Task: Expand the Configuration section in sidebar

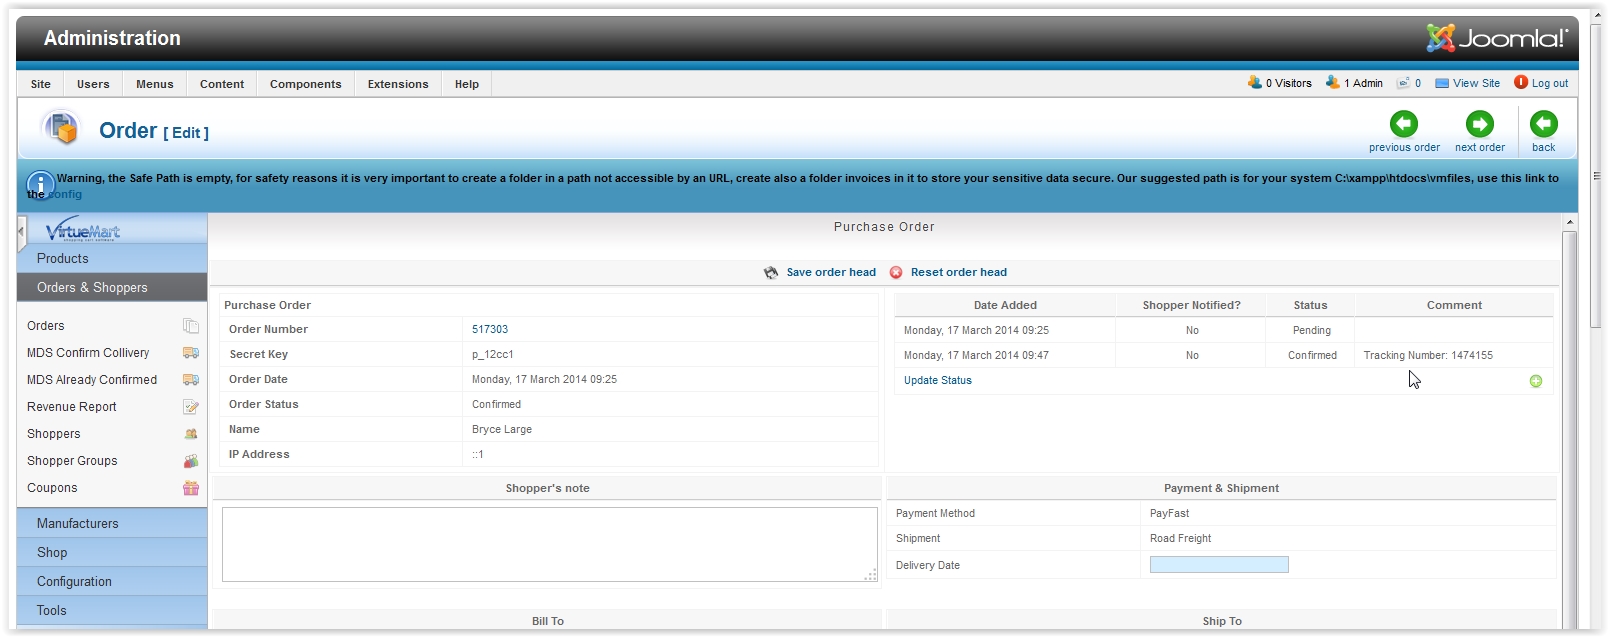Action: [x=74, y=581]
